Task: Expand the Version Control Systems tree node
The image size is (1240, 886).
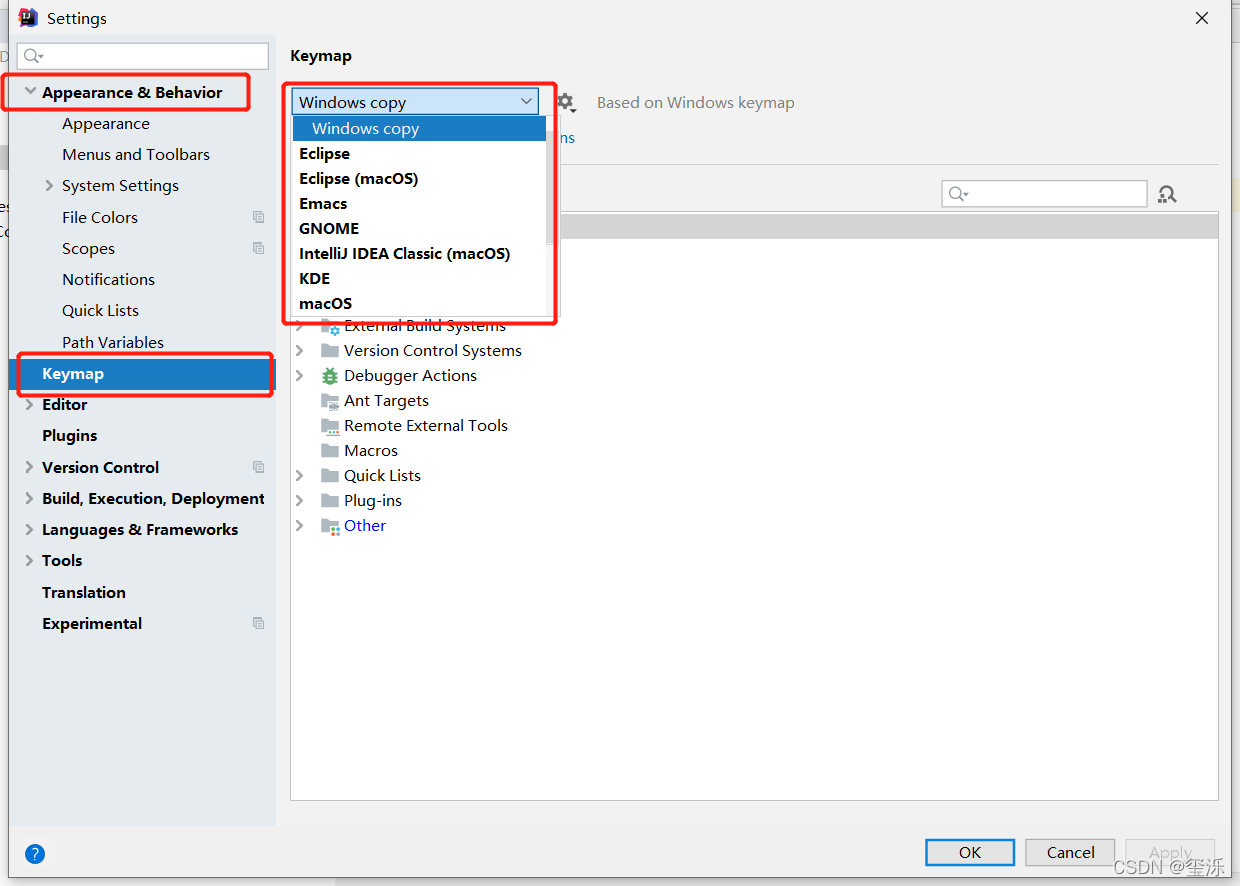Action: click(x=300, y=351)
